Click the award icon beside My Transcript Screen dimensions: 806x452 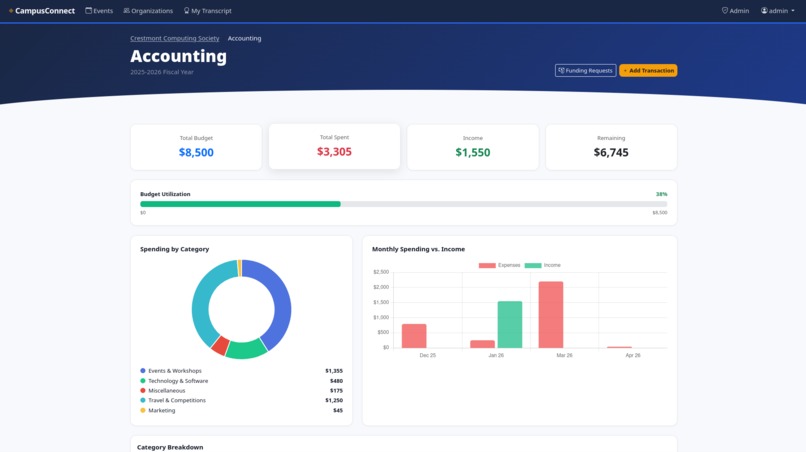tap(187, 10)
